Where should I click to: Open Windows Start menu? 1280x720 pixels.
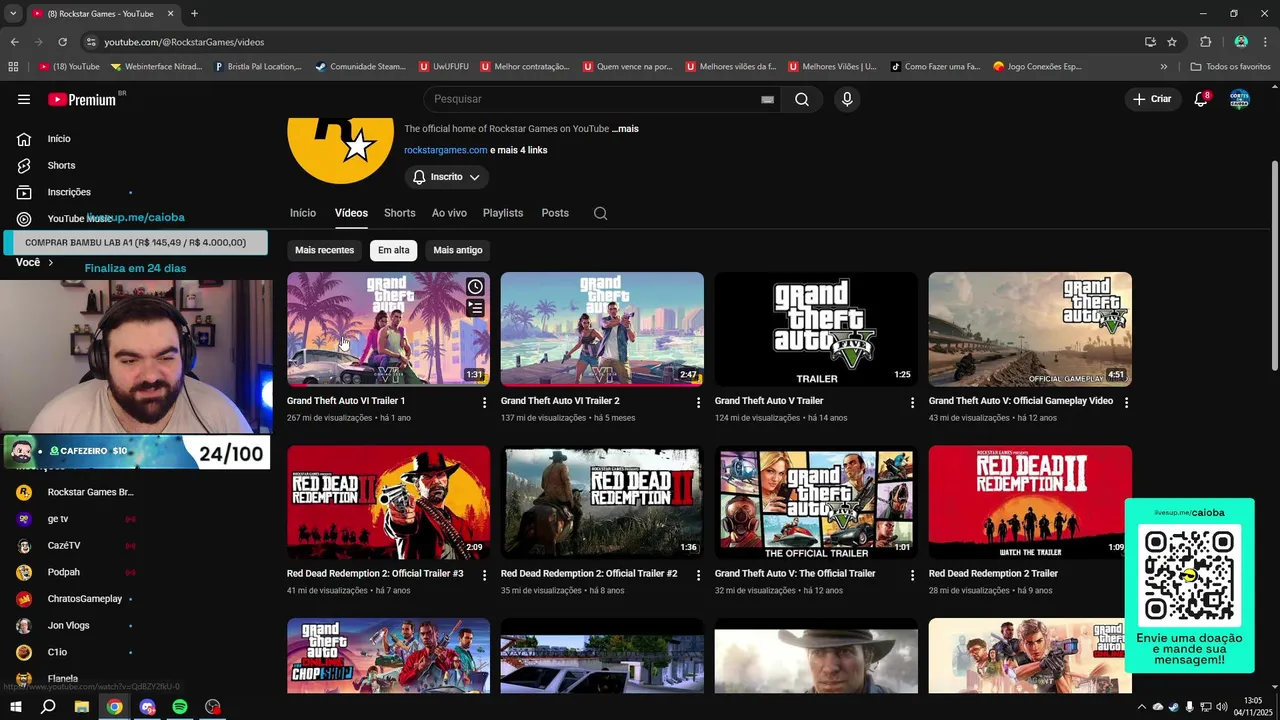point(16,707)
